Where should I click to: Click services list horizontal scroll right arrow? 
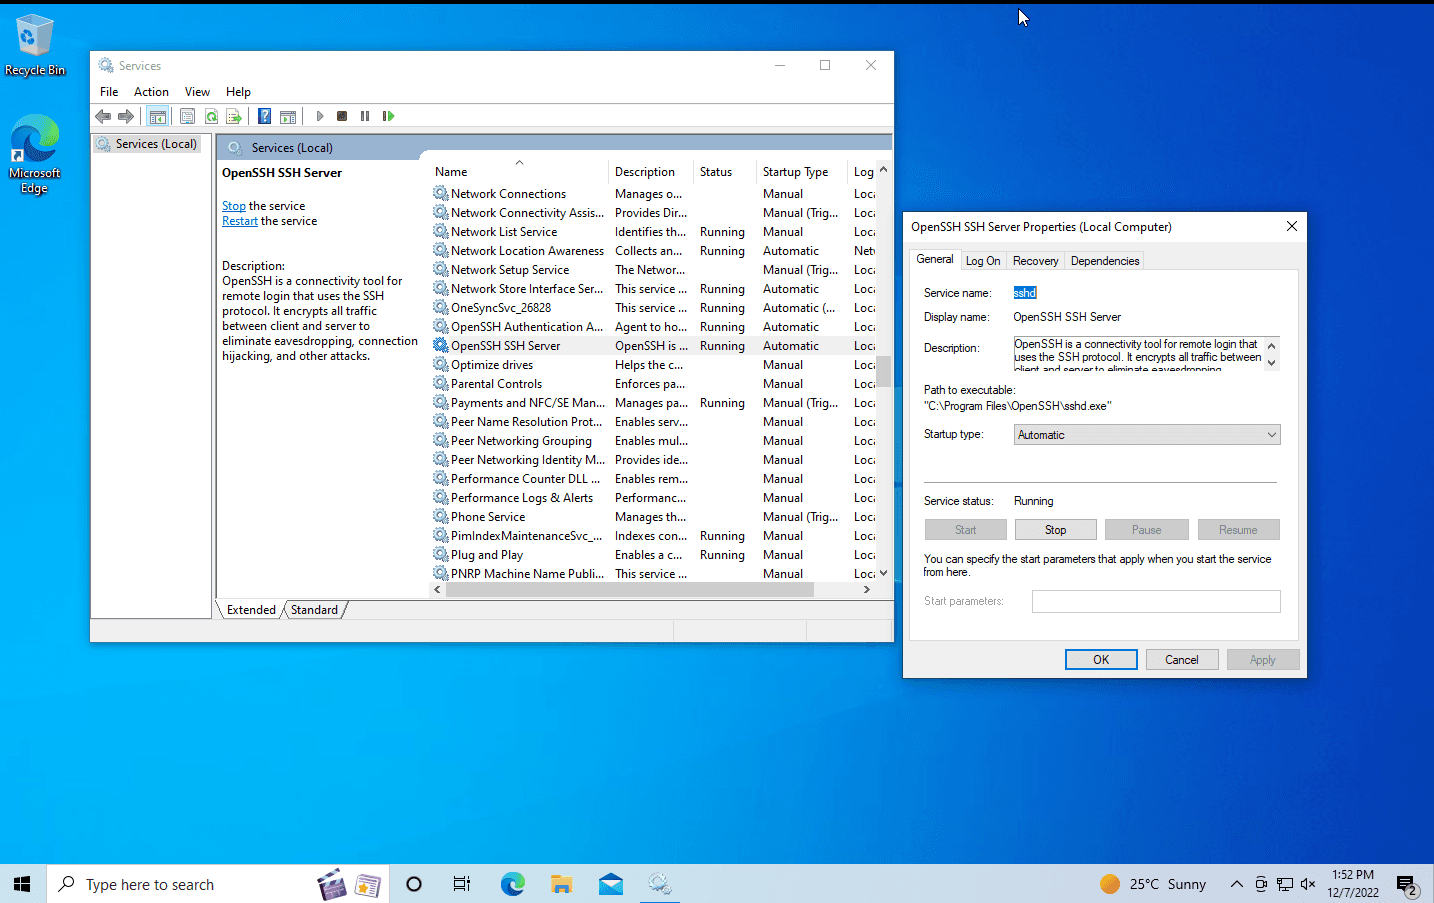click(x=867, y=590)
